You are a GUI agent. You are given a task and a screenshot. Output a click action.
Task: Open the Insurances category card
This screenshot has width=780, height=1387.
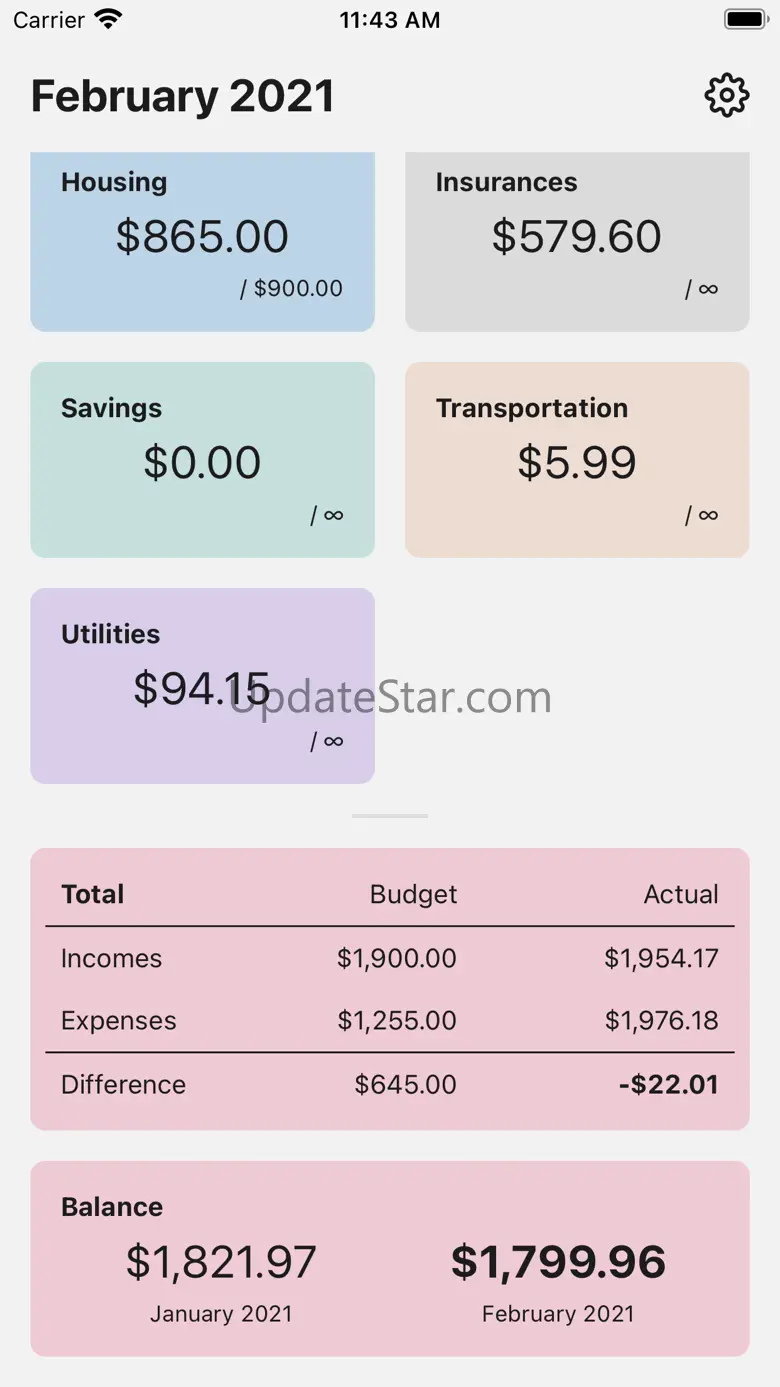[x=577, y=240]
